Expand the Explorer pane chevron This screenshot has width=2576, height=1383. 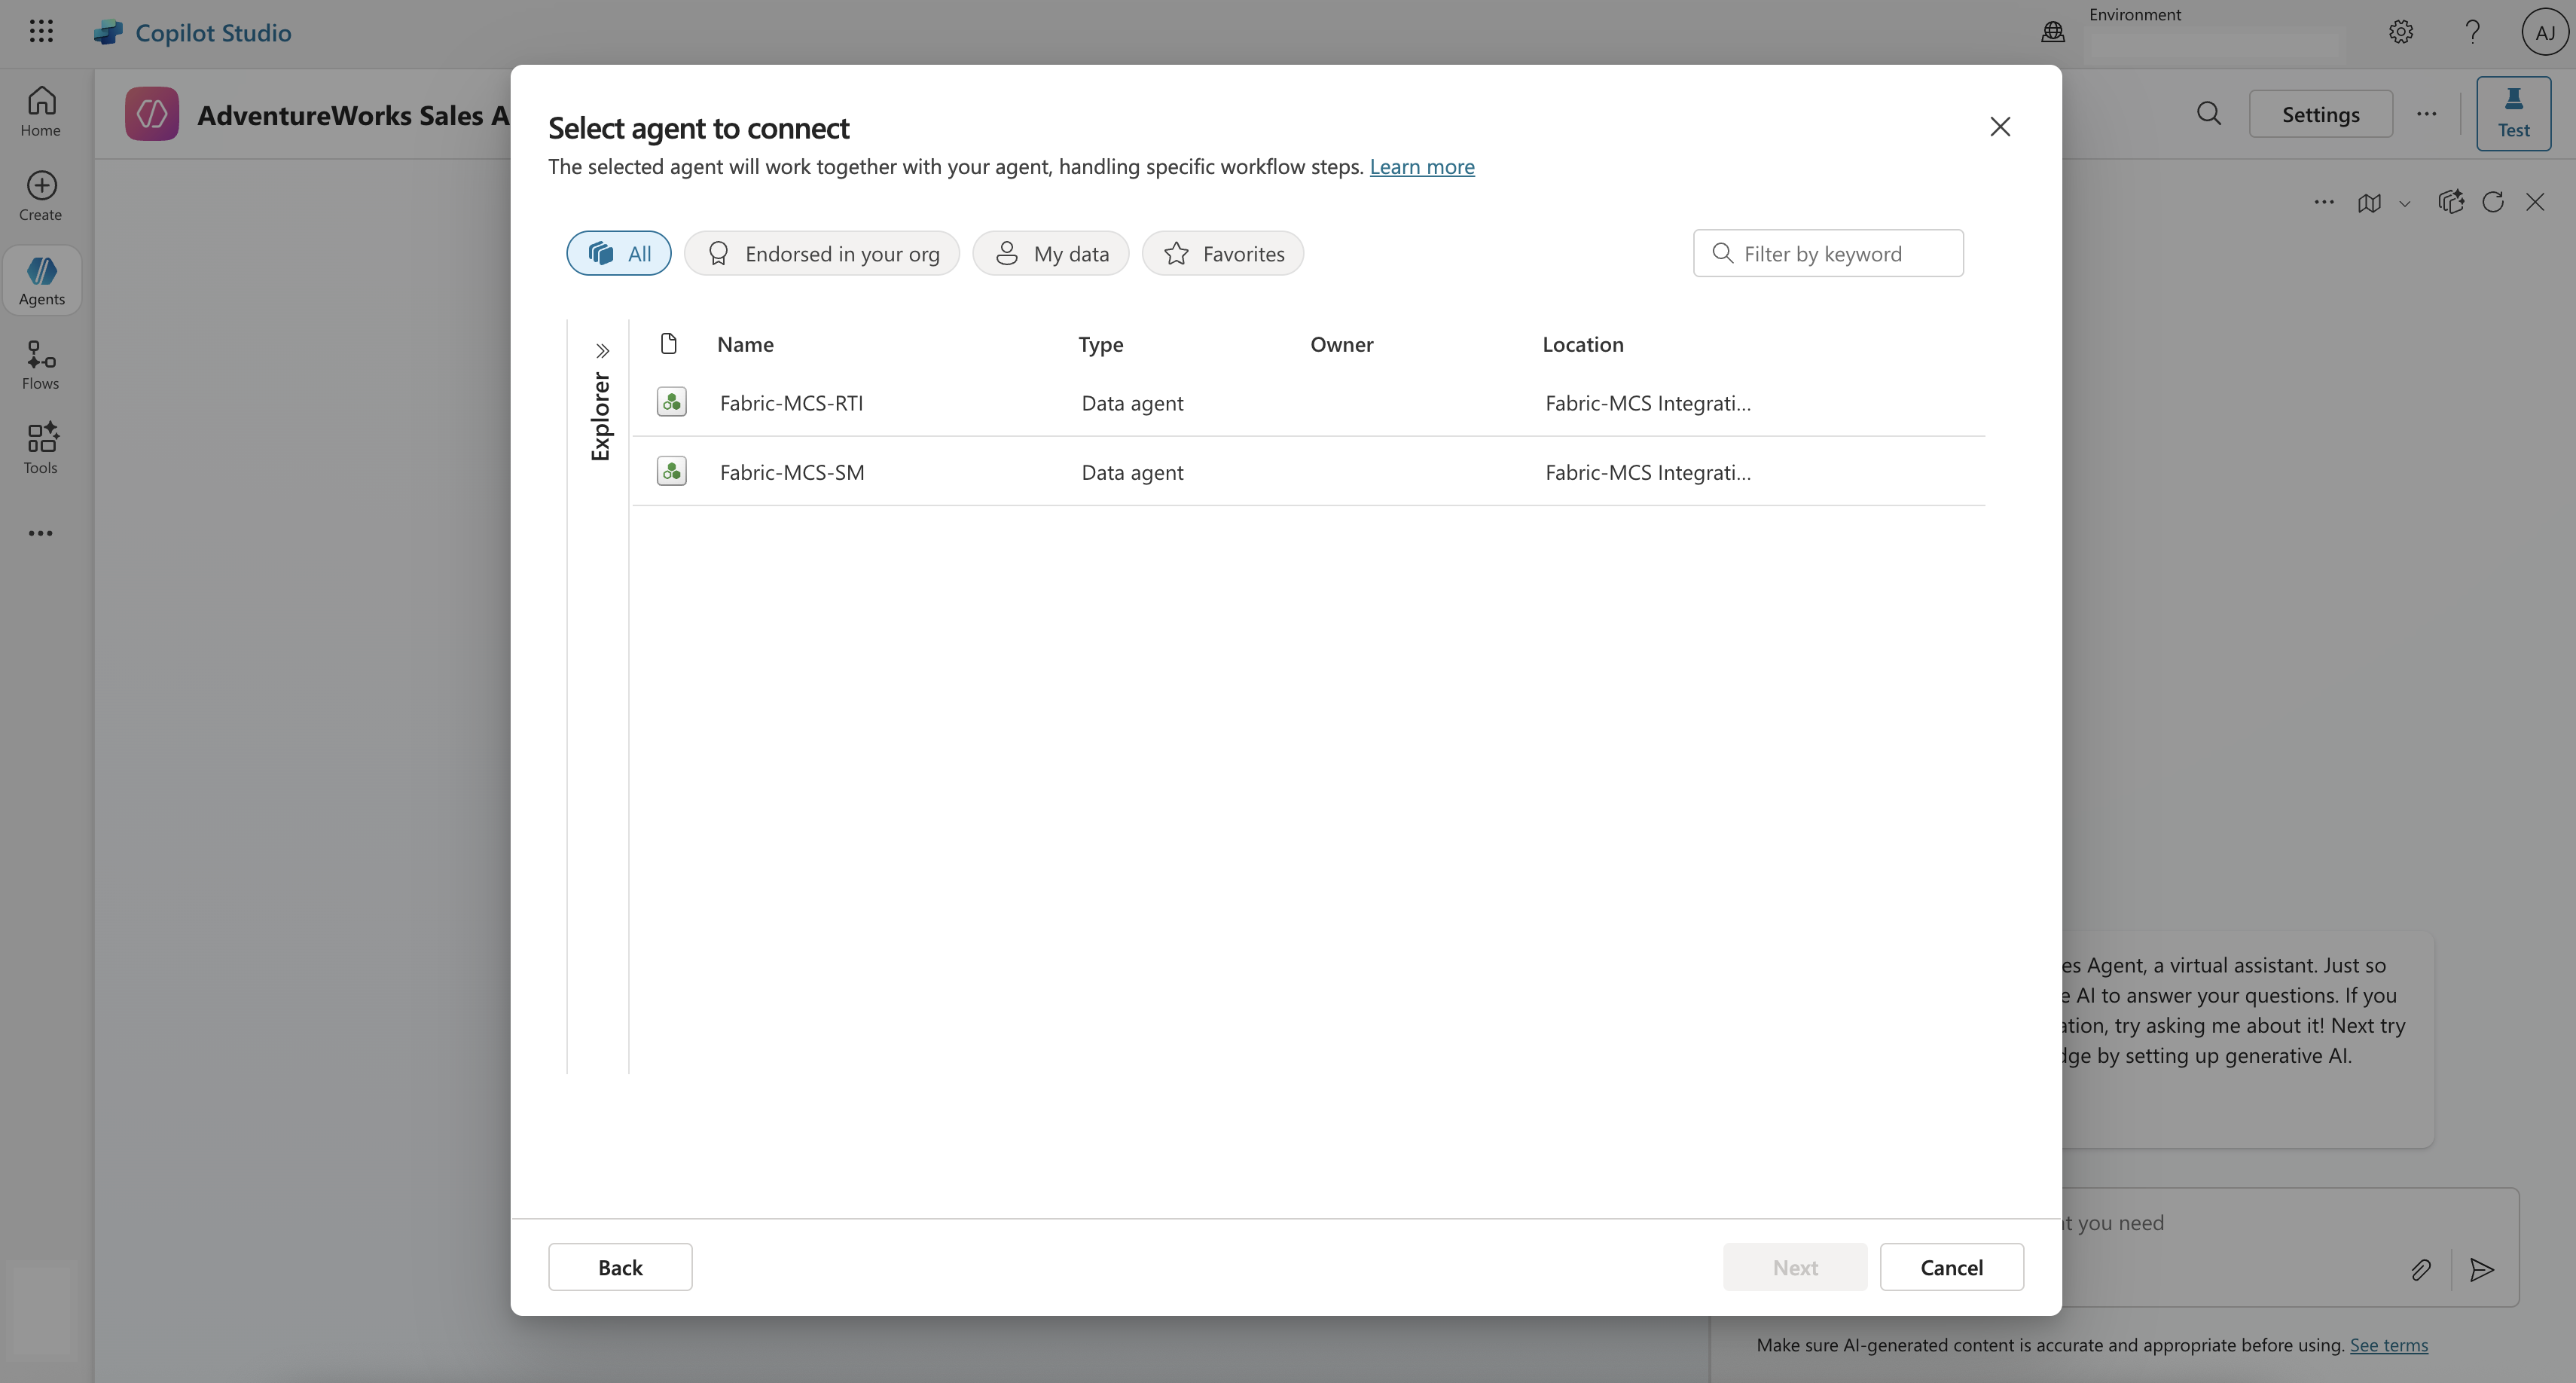pos(602,350)
